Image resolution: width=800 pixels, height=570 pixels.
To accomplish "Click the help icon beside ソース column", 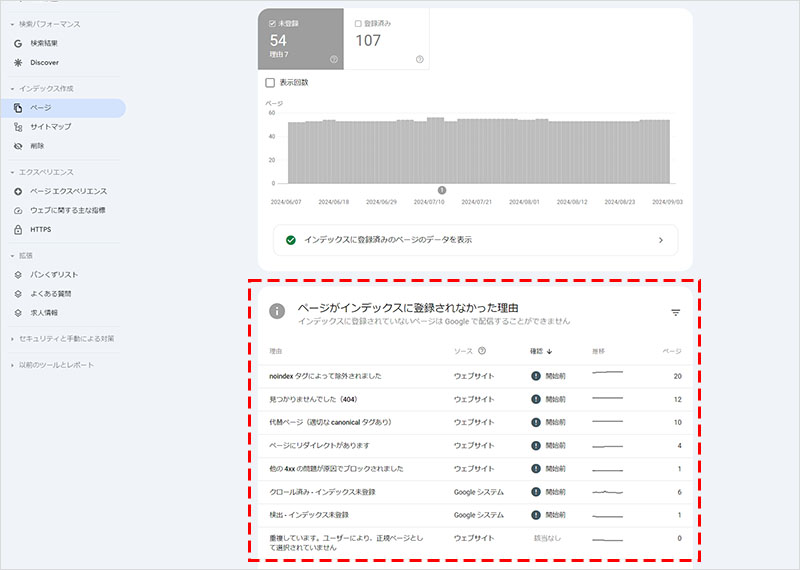I will 482,351.
